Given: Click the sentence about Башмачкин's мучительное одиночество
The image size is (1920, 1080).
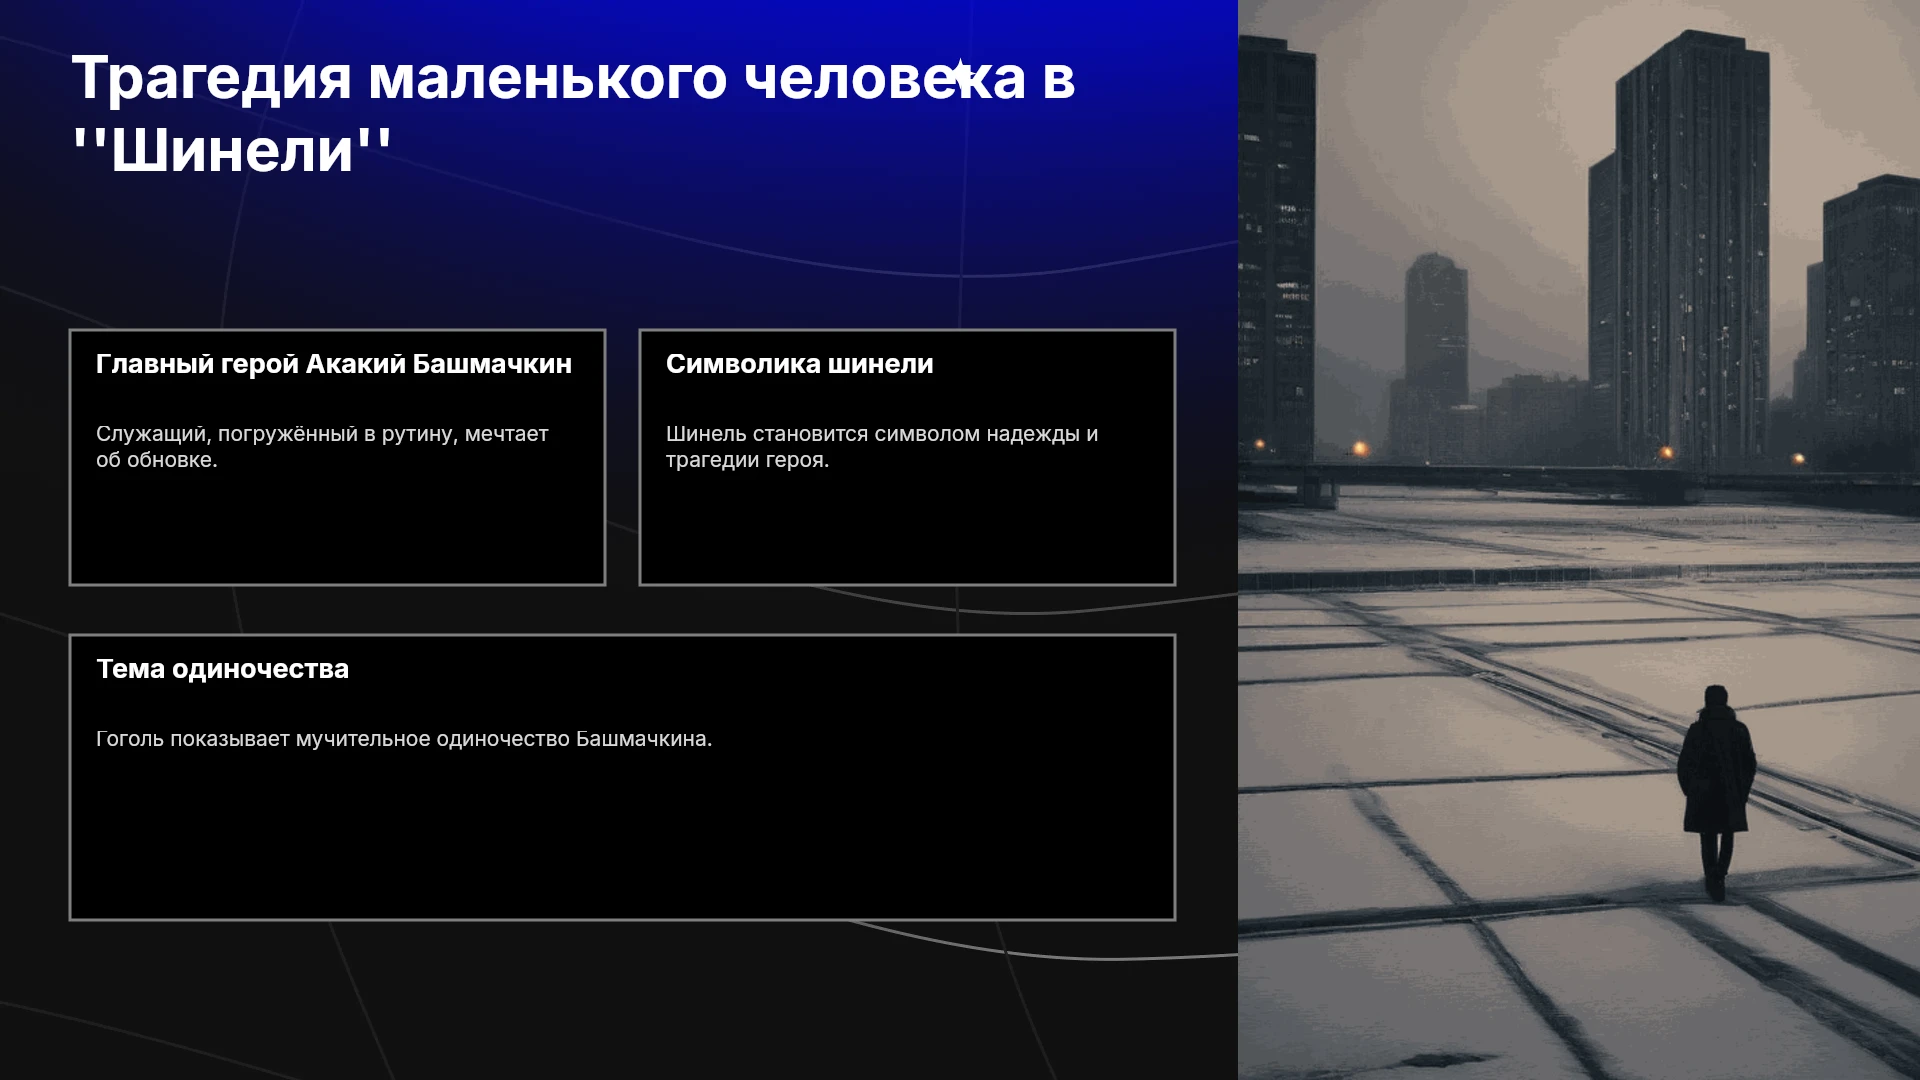Looking at the screenshot, I should pyautogui.click(x=404, y=739).
